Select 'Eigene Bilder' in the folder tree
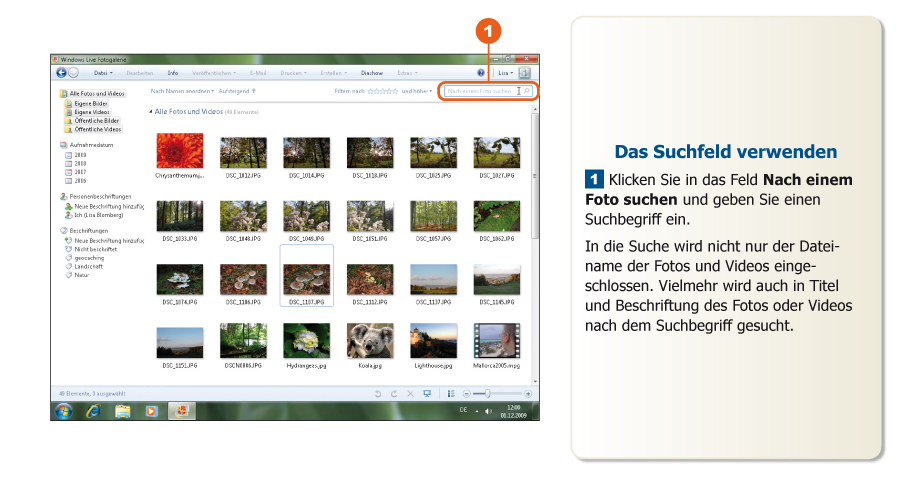 91,104
